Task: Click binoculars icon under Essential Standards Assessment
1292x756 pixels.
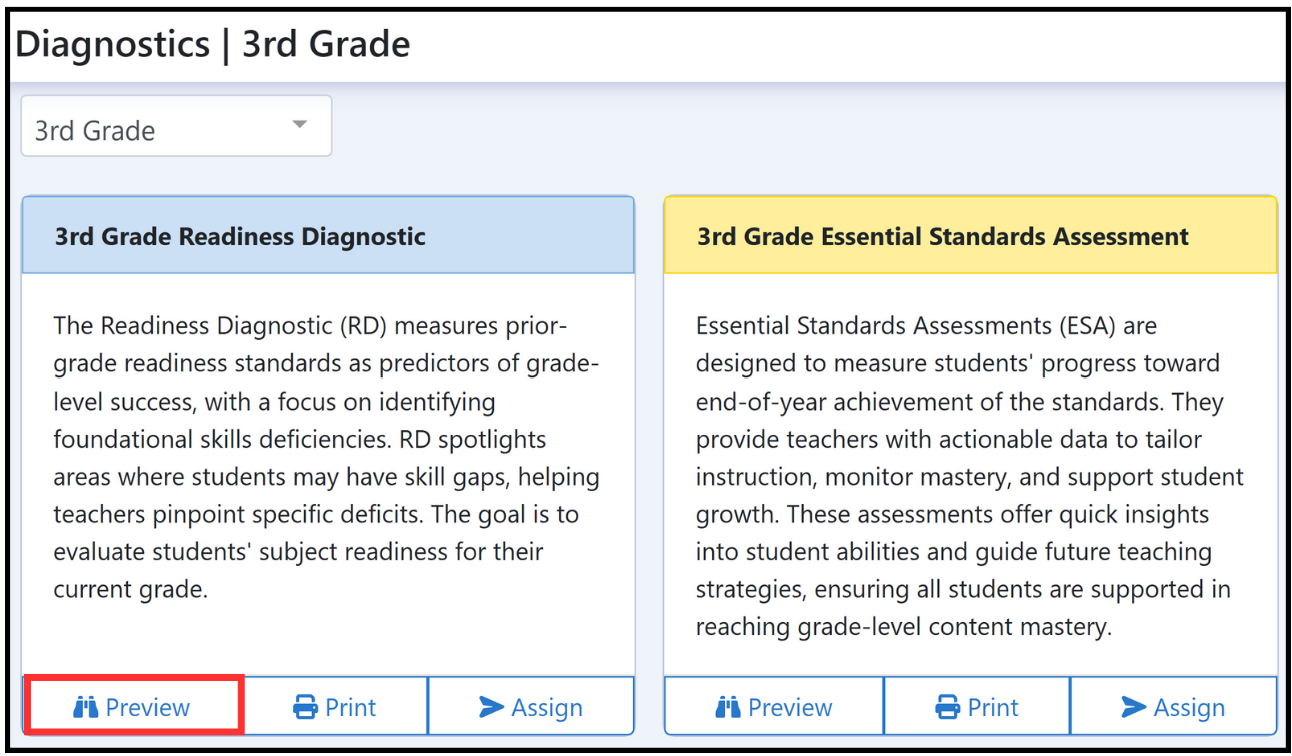Action: click(728, 708)
